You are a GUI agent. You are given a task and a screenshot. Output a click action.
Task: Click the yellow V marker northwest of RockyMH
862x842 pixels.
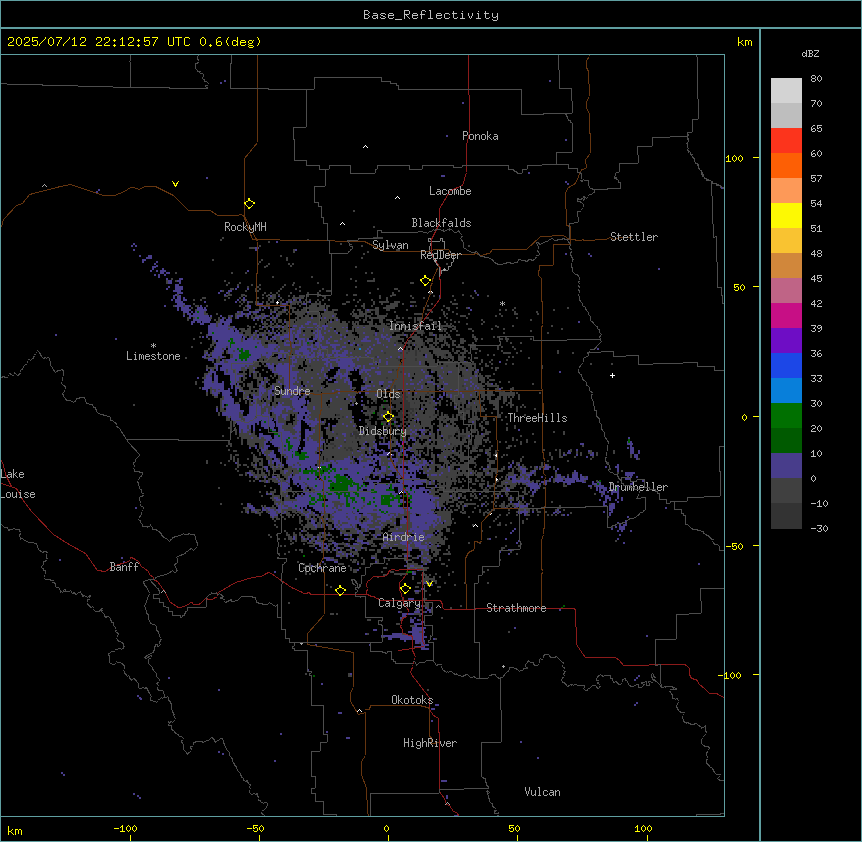pyautogui.click(x=175, y=184)
